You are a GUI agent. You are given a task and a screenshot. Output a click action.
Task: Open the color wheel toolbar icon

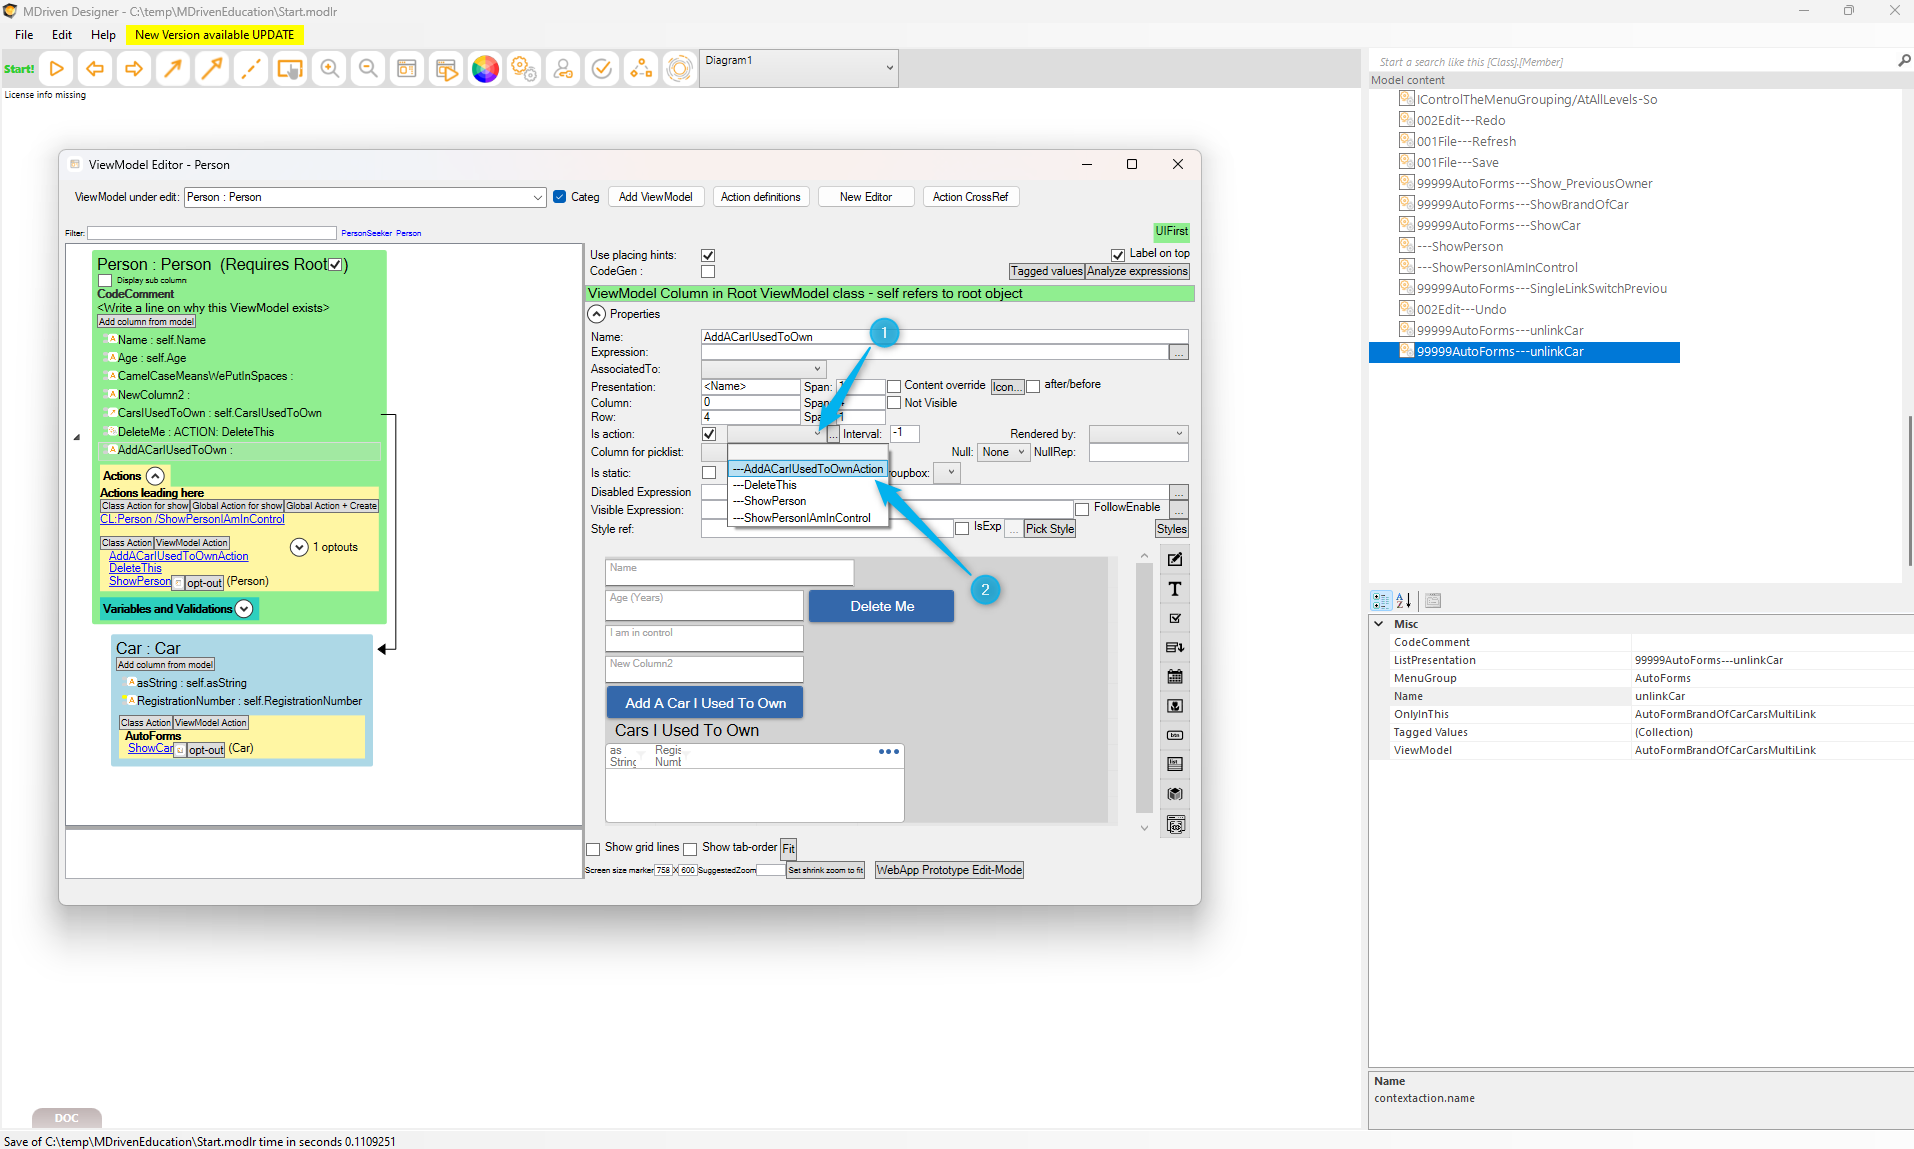tap(485, 69)
